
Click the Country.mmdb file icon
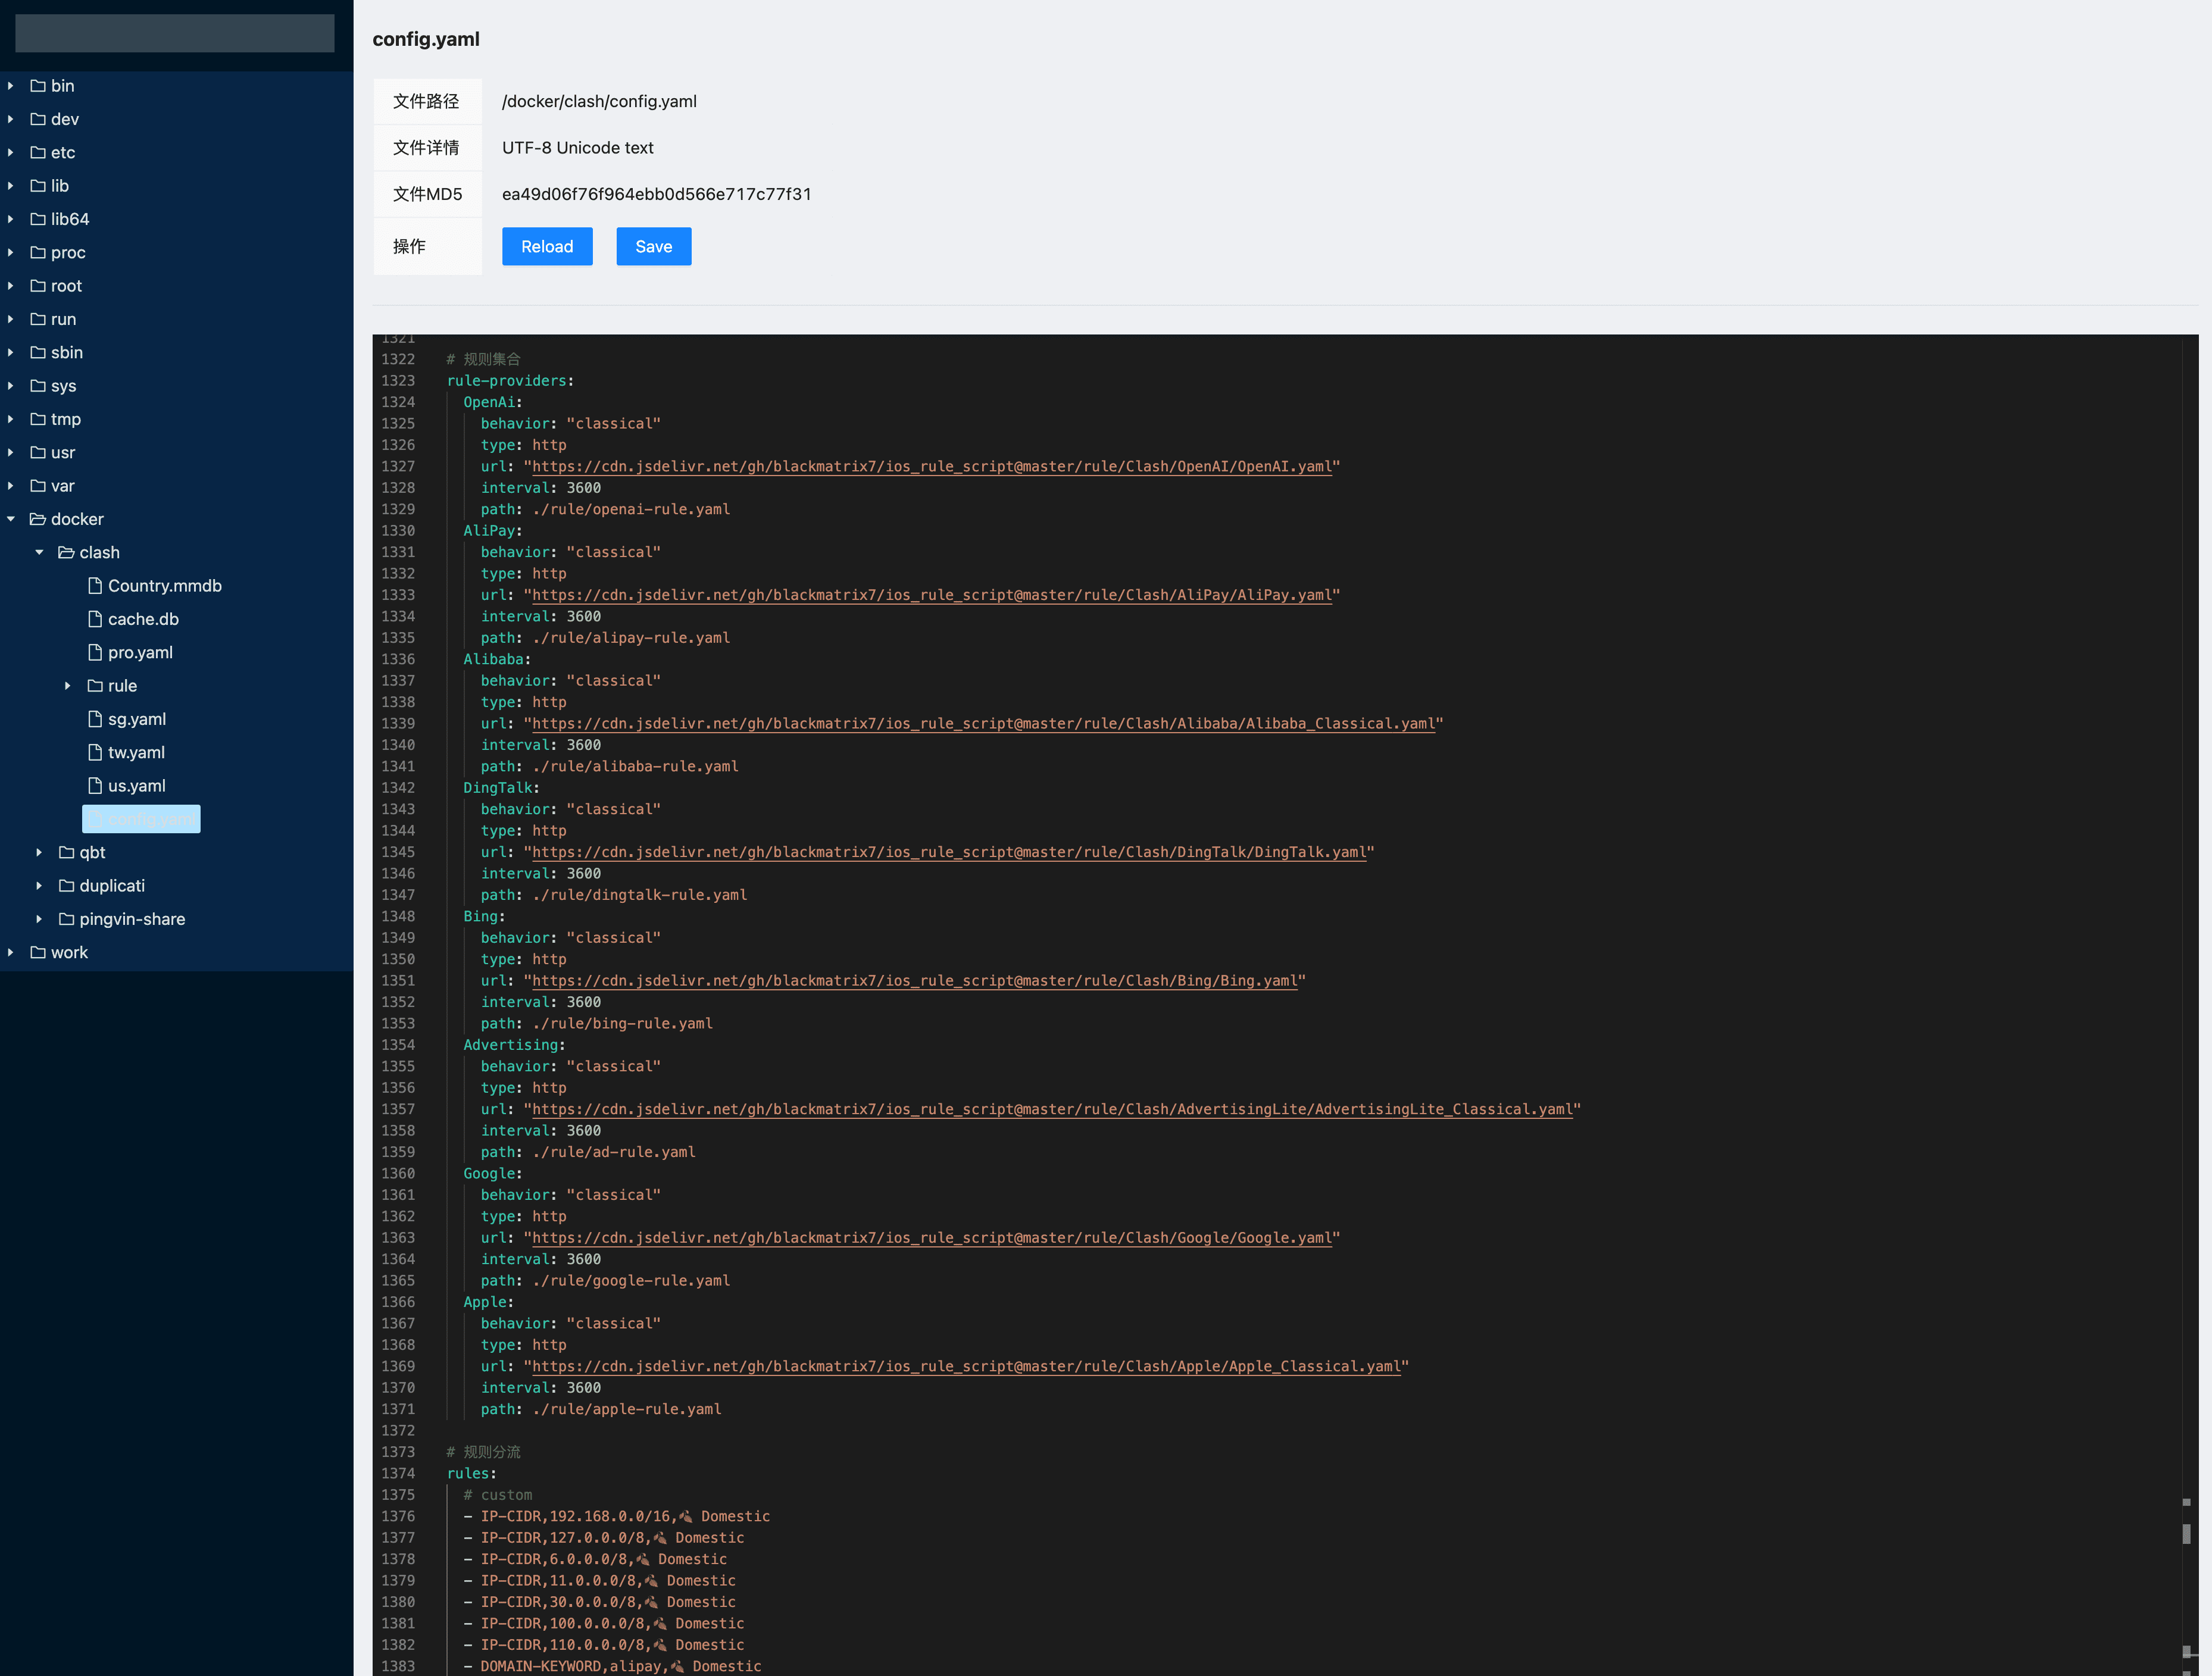(x=95, y=586)
